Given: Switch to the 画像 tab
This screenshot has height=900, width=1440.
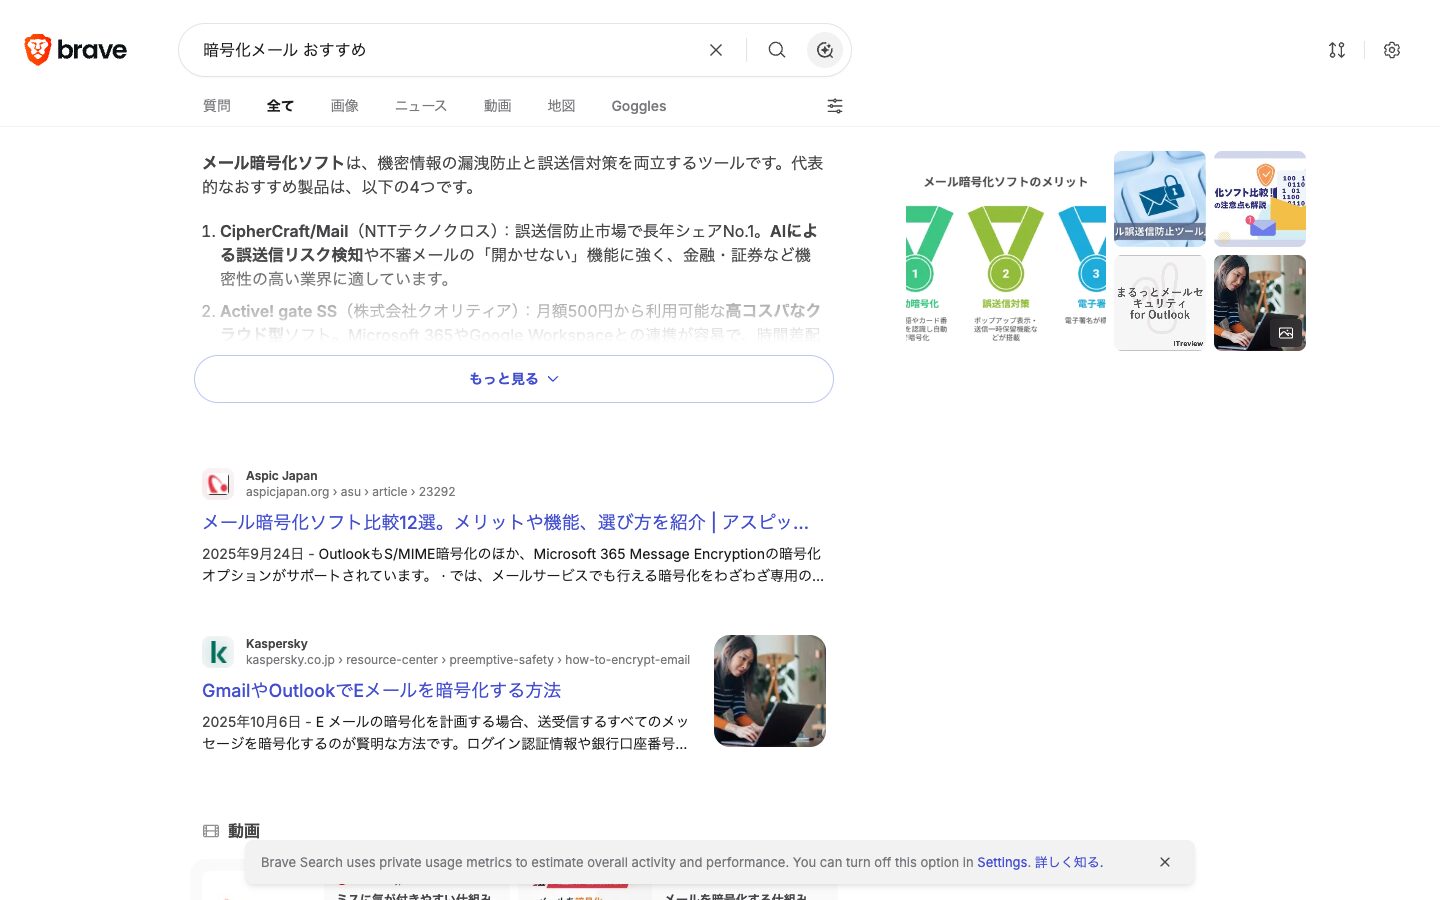Looking at the screenshot, I should tap(345, 106).
